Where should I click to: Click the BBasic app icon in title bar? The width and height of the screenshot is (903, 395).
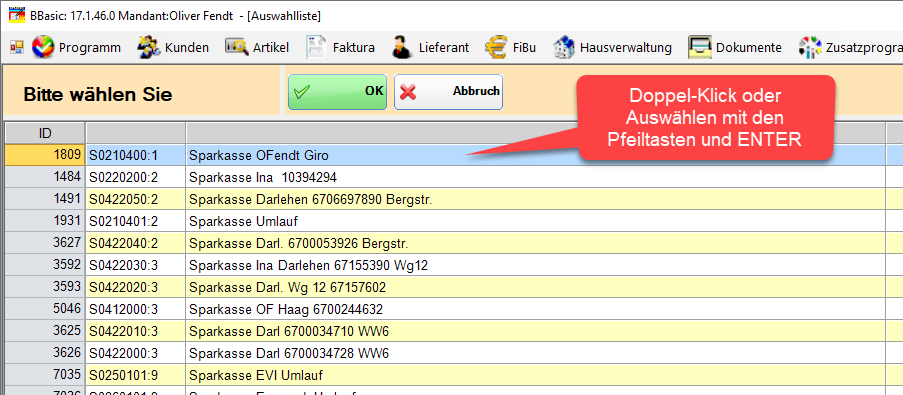[x=17, y=15]
